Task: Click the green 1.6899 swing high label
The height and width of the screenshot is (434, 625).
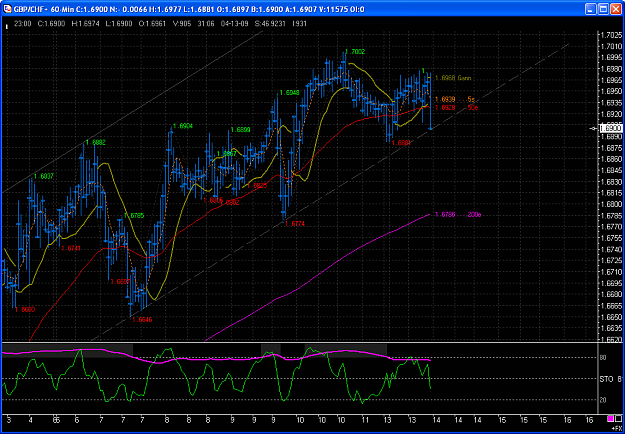Action: [x=240, y=130]
